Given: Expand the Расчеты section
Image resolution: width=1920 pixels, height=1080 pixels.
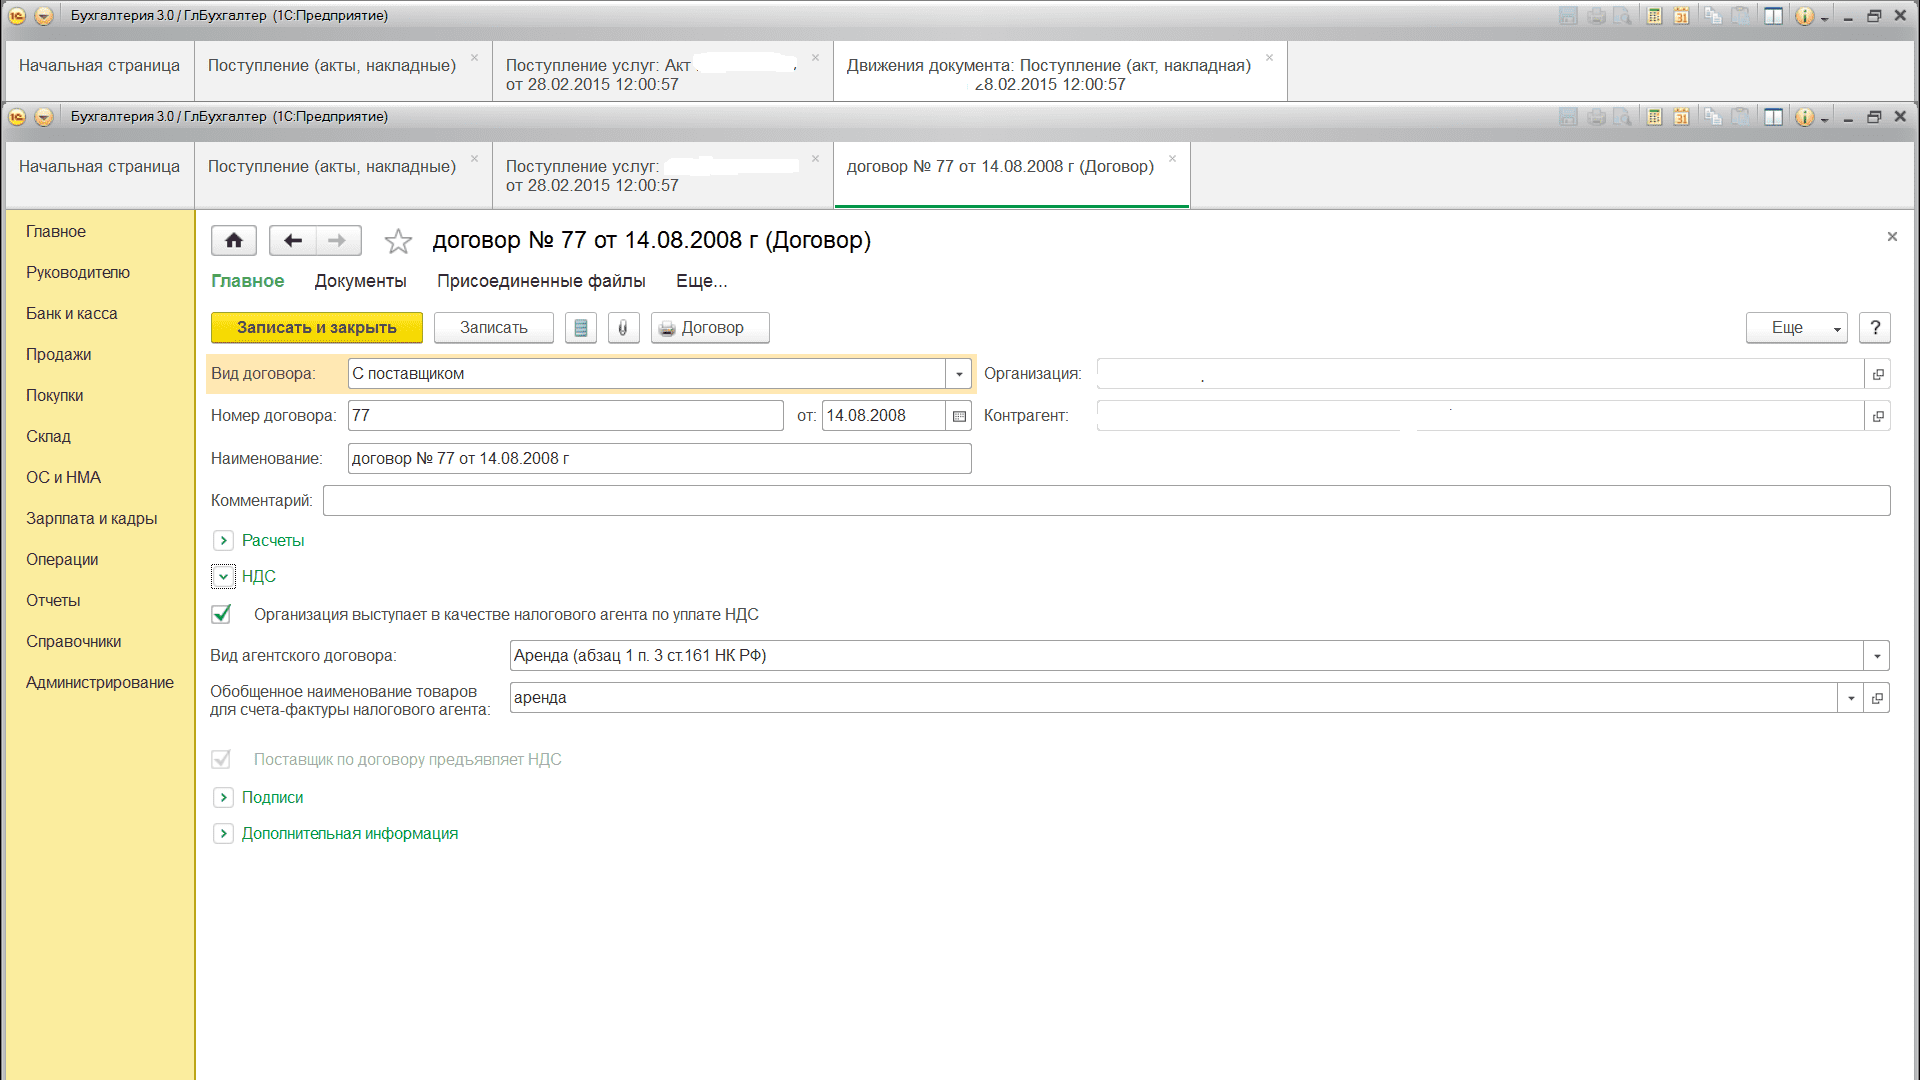Looking at the screenshot, I should click(223, 541).
